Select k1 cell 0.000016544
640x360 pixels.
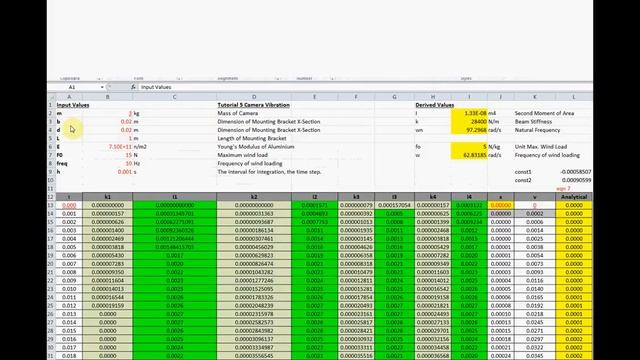(x=108, y=298)
